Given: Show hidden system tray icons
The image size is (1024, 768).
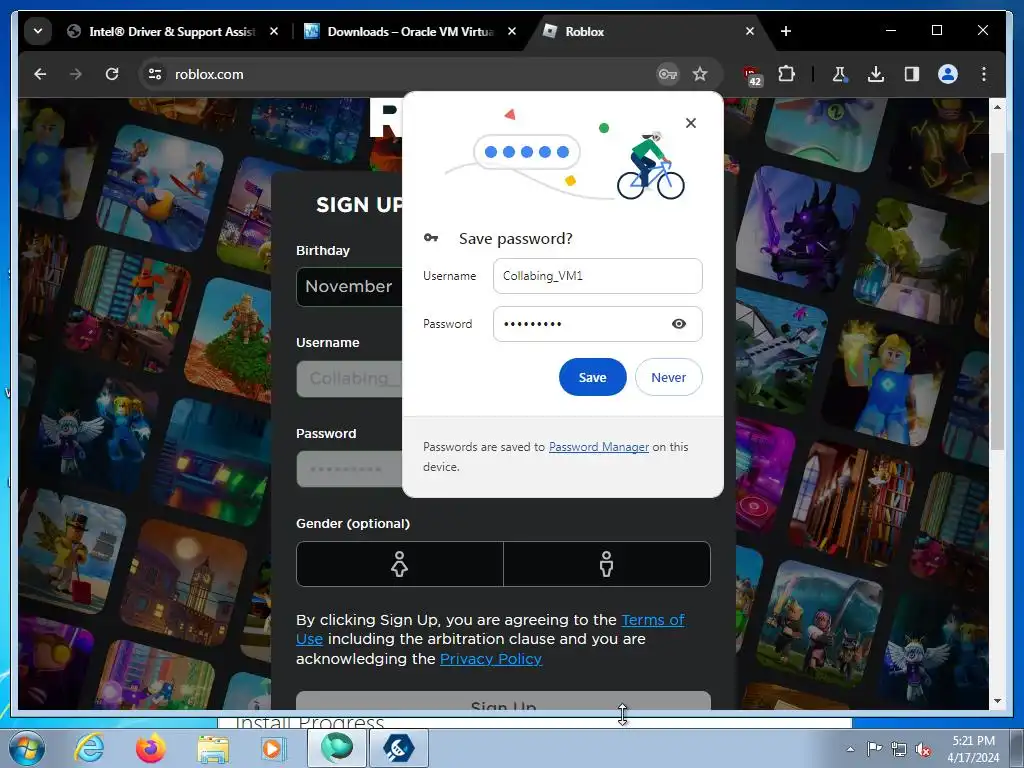Looking at the screenshot, I should 850,749.
